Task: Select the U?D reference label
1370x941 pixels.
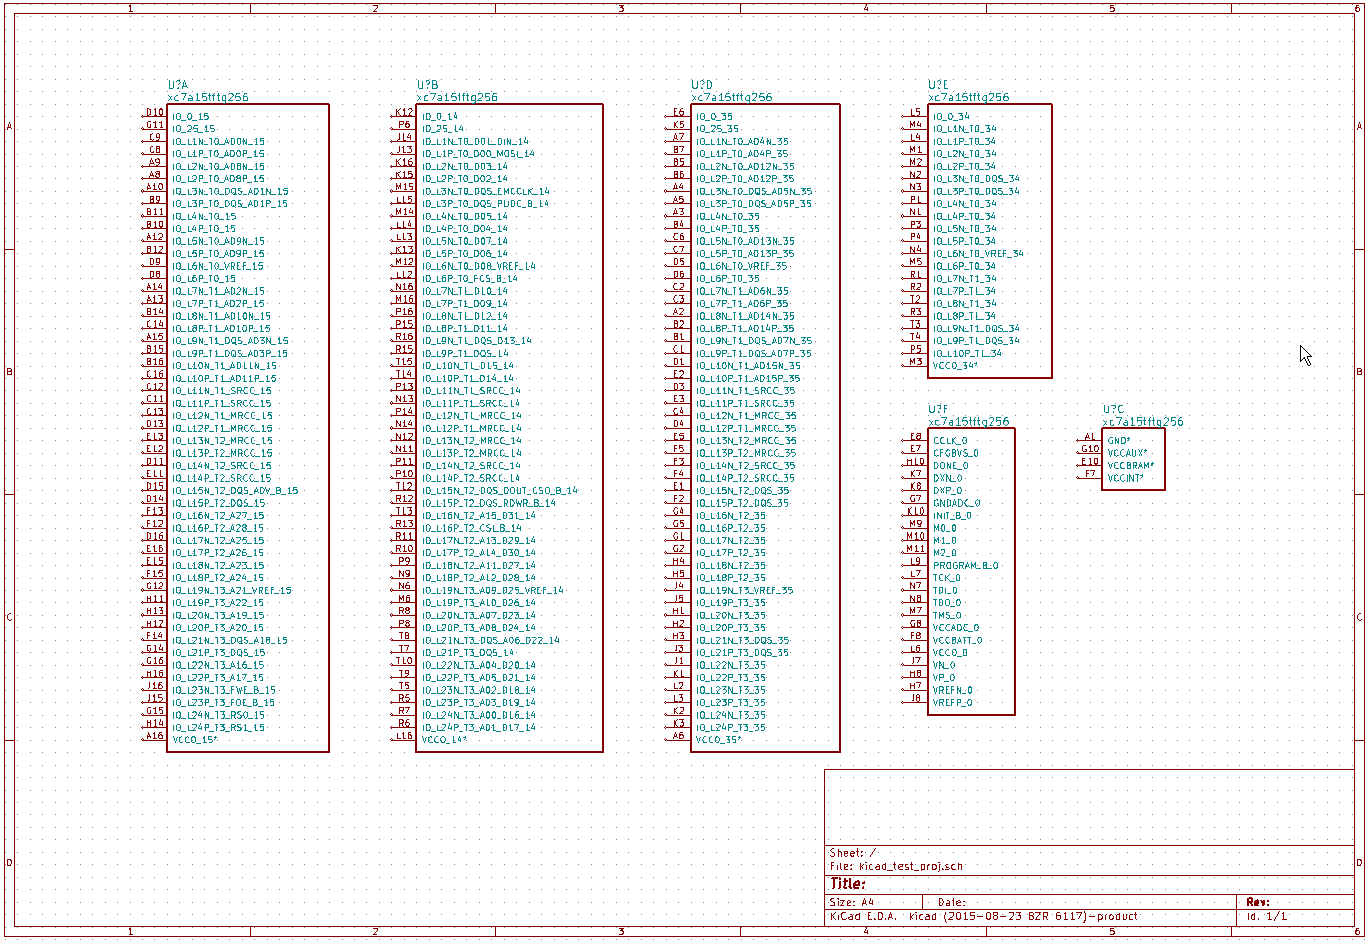Action: (702, 86)
